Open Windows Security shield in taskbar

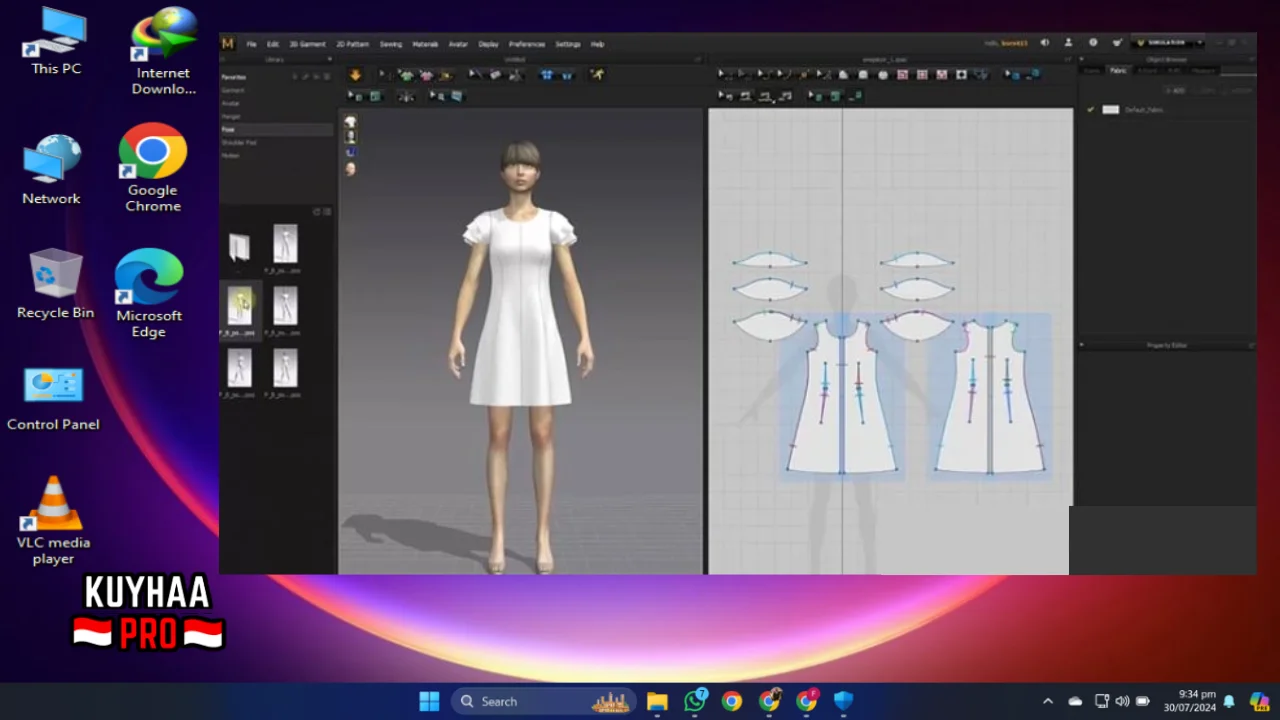click(843, 701)
